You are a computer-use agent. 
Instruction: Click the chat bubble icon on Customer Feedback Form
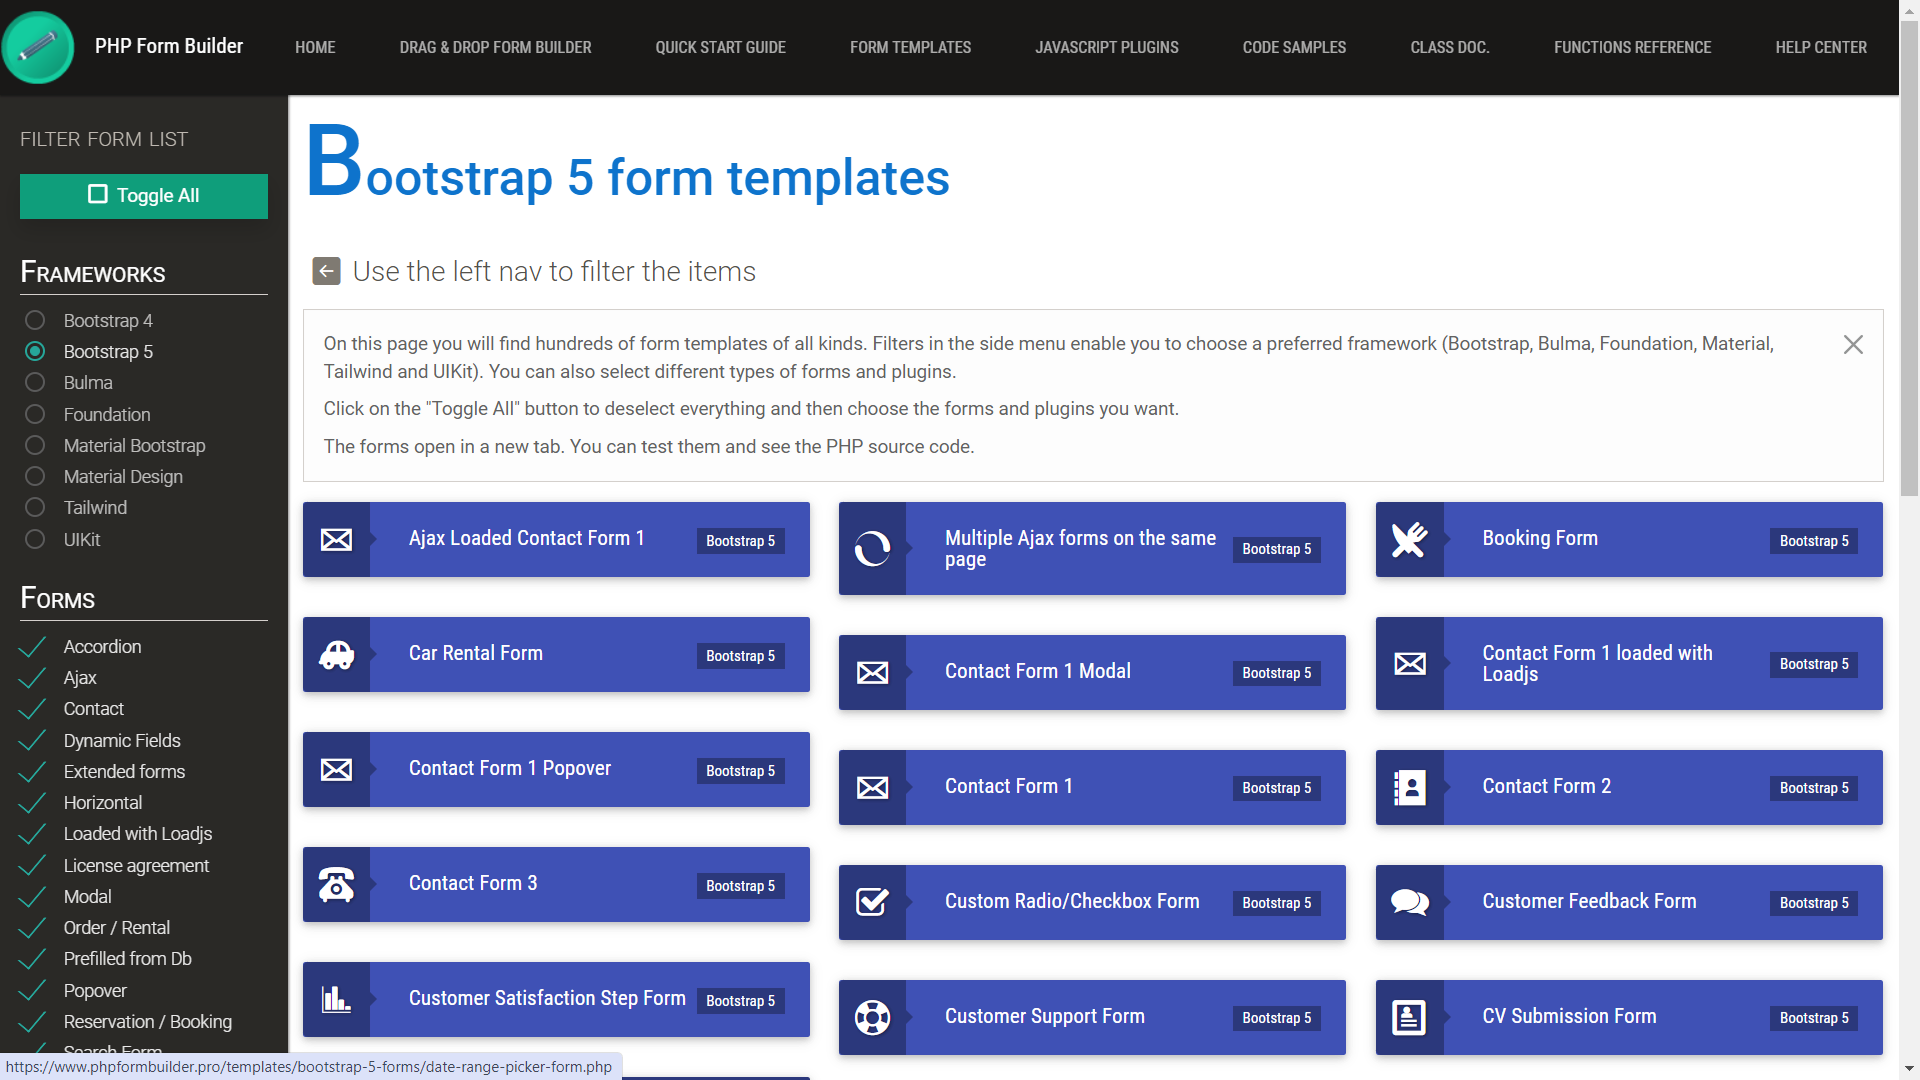click(1409, 902)
